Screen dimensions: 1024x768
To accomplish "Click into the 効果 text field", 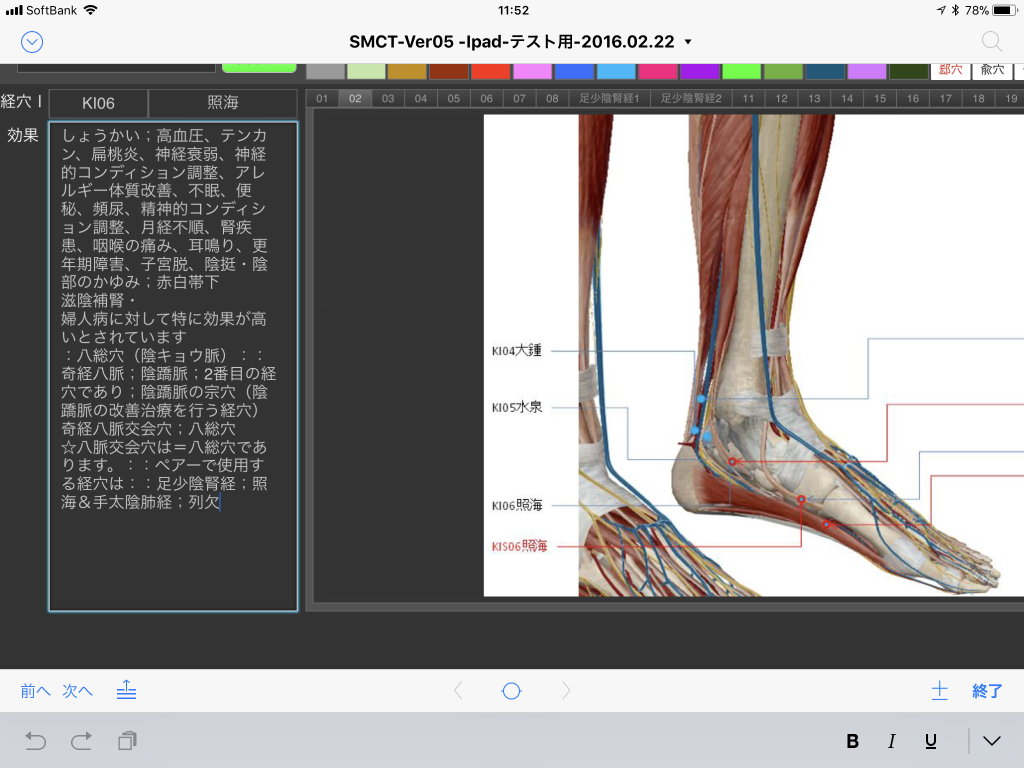I will (x=173, y=366).
